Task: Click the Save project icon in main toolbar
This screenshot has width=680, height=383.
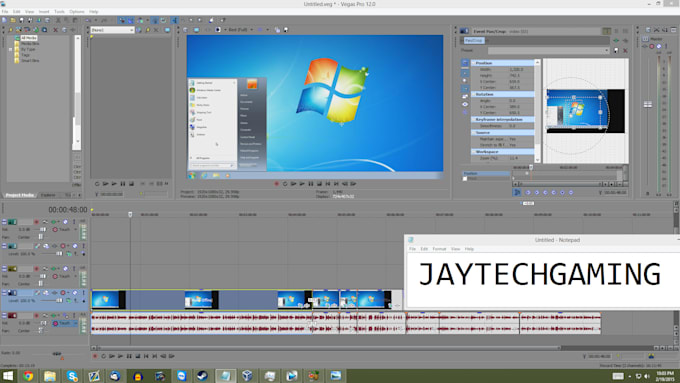Action: pos(21,20)
